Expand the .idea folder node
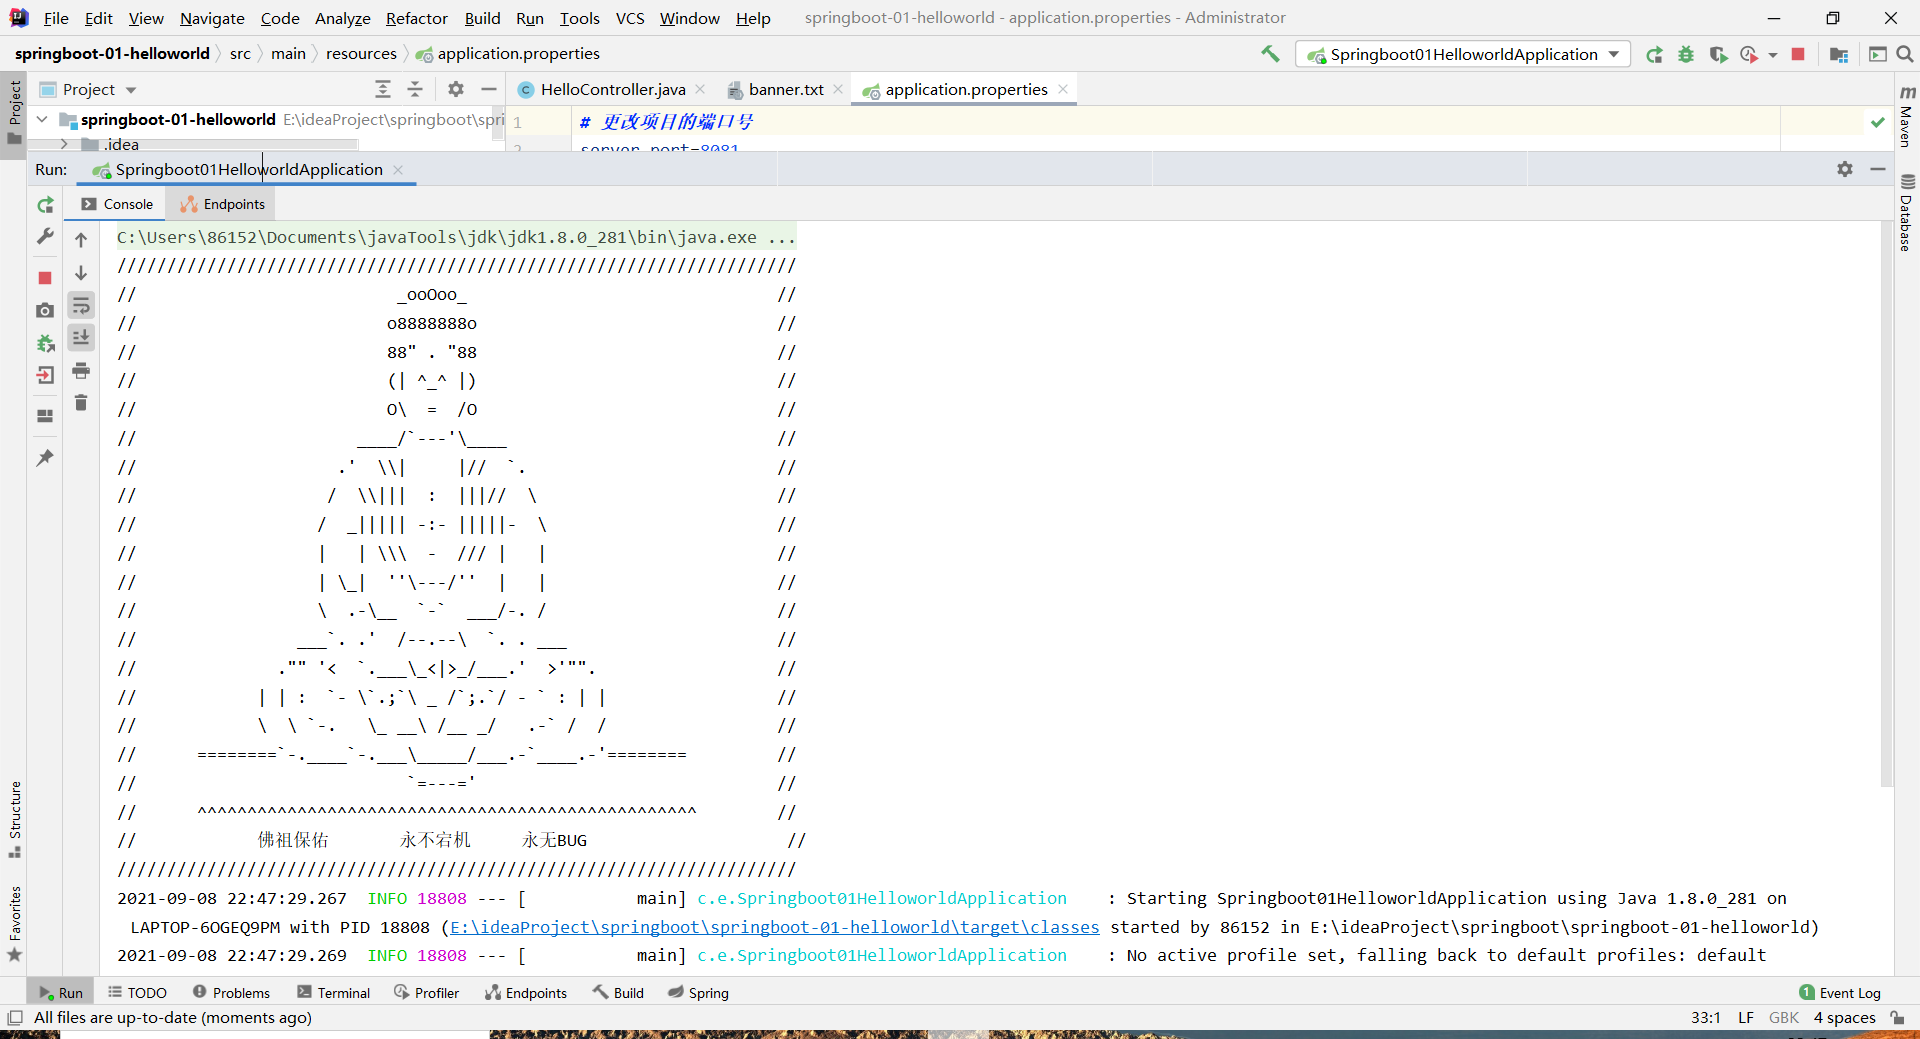1920x1039 pixels. pyautogui.click(x=64, y=144)
